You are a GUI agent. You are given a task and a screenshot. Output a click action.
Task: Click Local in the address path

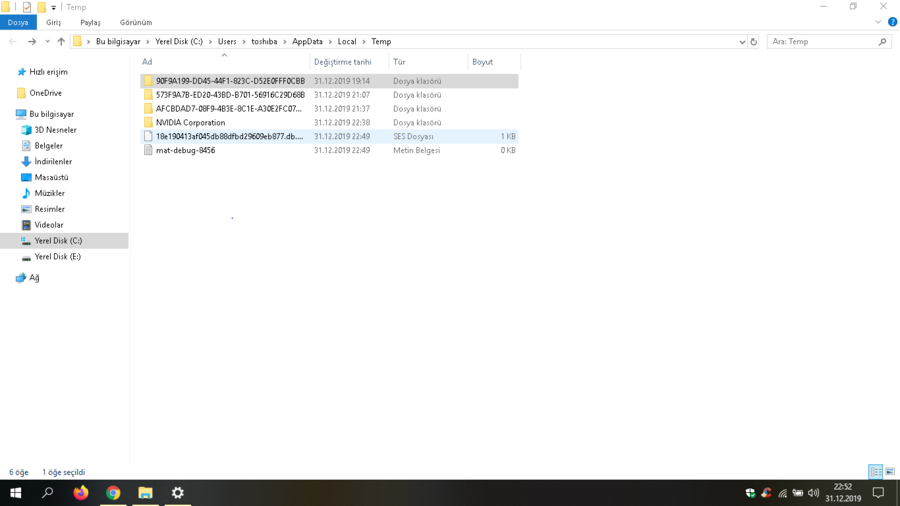point(347,41)
